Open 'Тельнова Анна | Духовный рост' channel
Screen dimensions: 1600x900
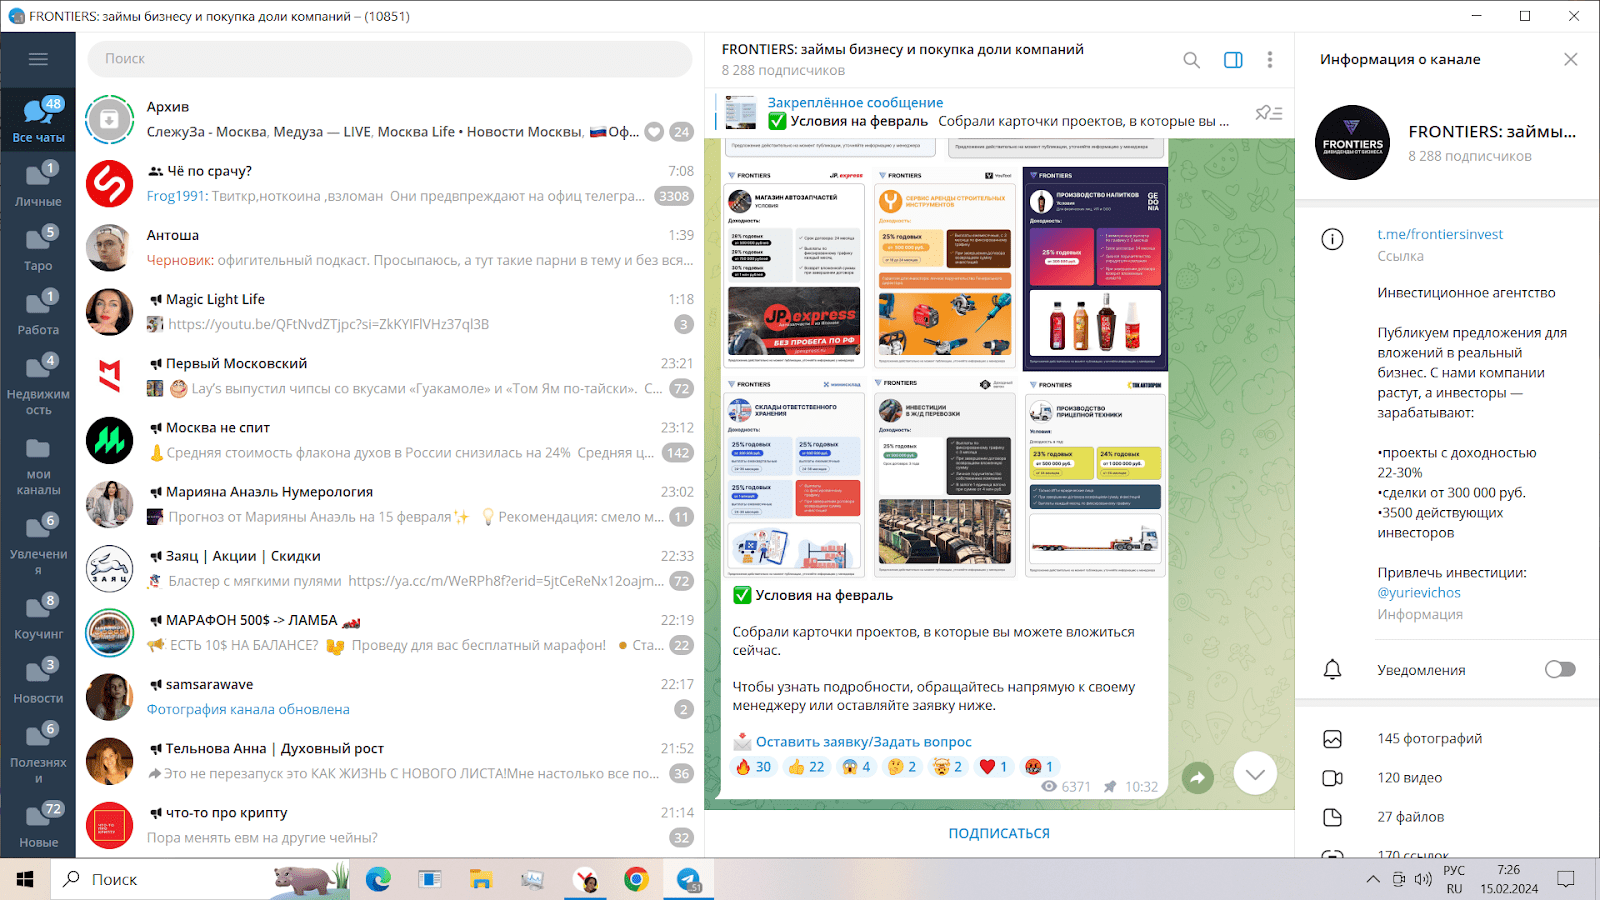tap(390, 761)
